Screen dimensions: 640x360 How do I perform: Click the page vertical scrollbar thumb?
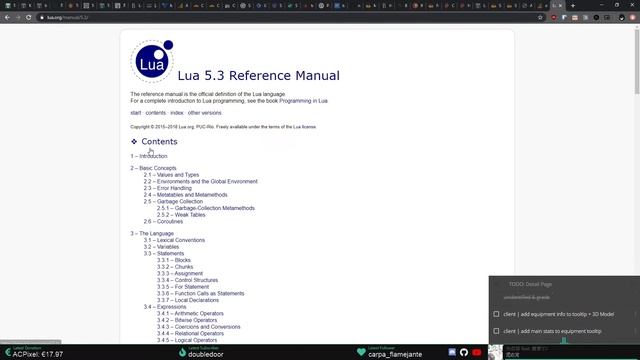coord(637,61)
